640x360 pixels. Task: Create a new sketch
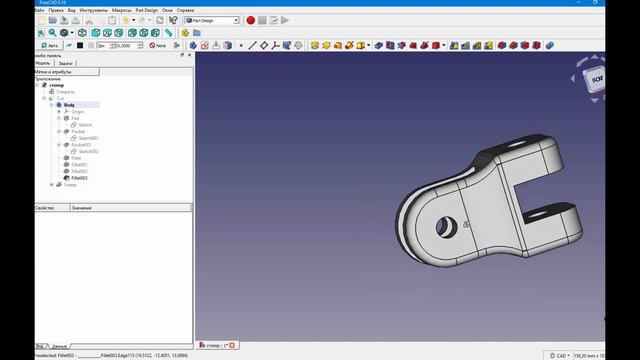[x=204, y=45]
